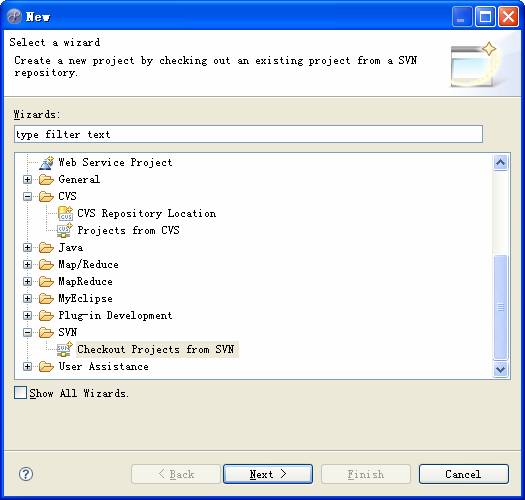Click the wizard list scroll up arrow
Screen dimensions: 525x500
coord(501,163)
